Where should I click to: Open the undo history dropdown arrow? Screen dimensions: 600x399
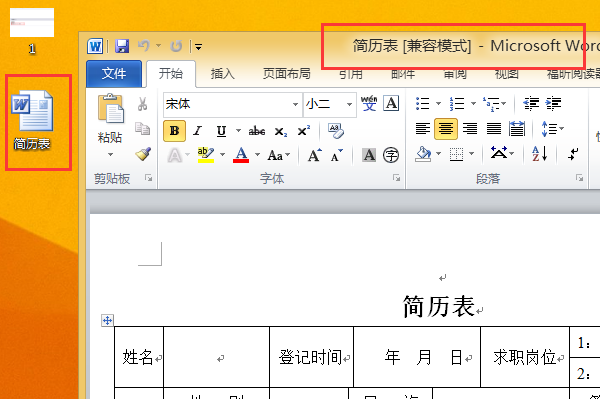pyautogui.click(x=158, y=46)
